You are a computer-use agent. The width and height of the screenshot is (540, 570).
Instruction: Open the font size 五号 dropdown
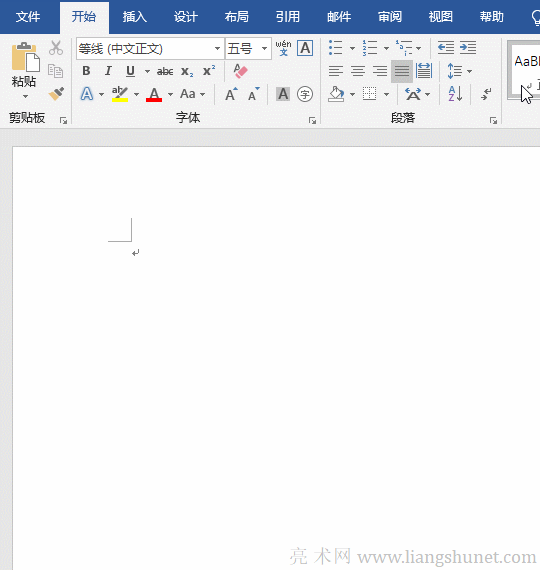(264, 48)
